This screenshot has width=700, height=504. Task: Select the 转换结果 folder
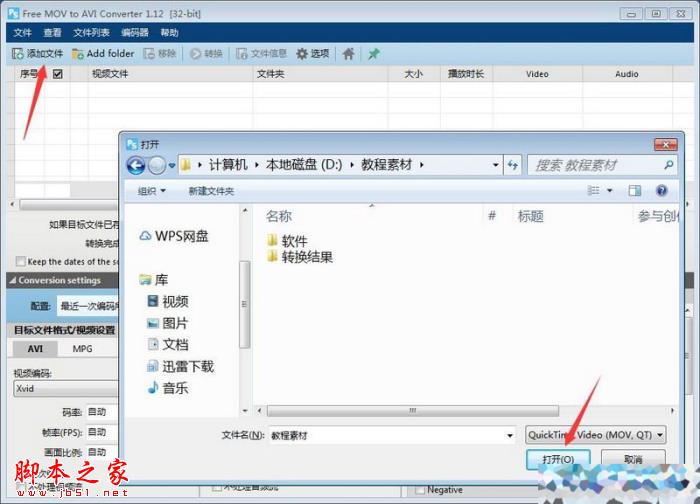coord(300,257)
